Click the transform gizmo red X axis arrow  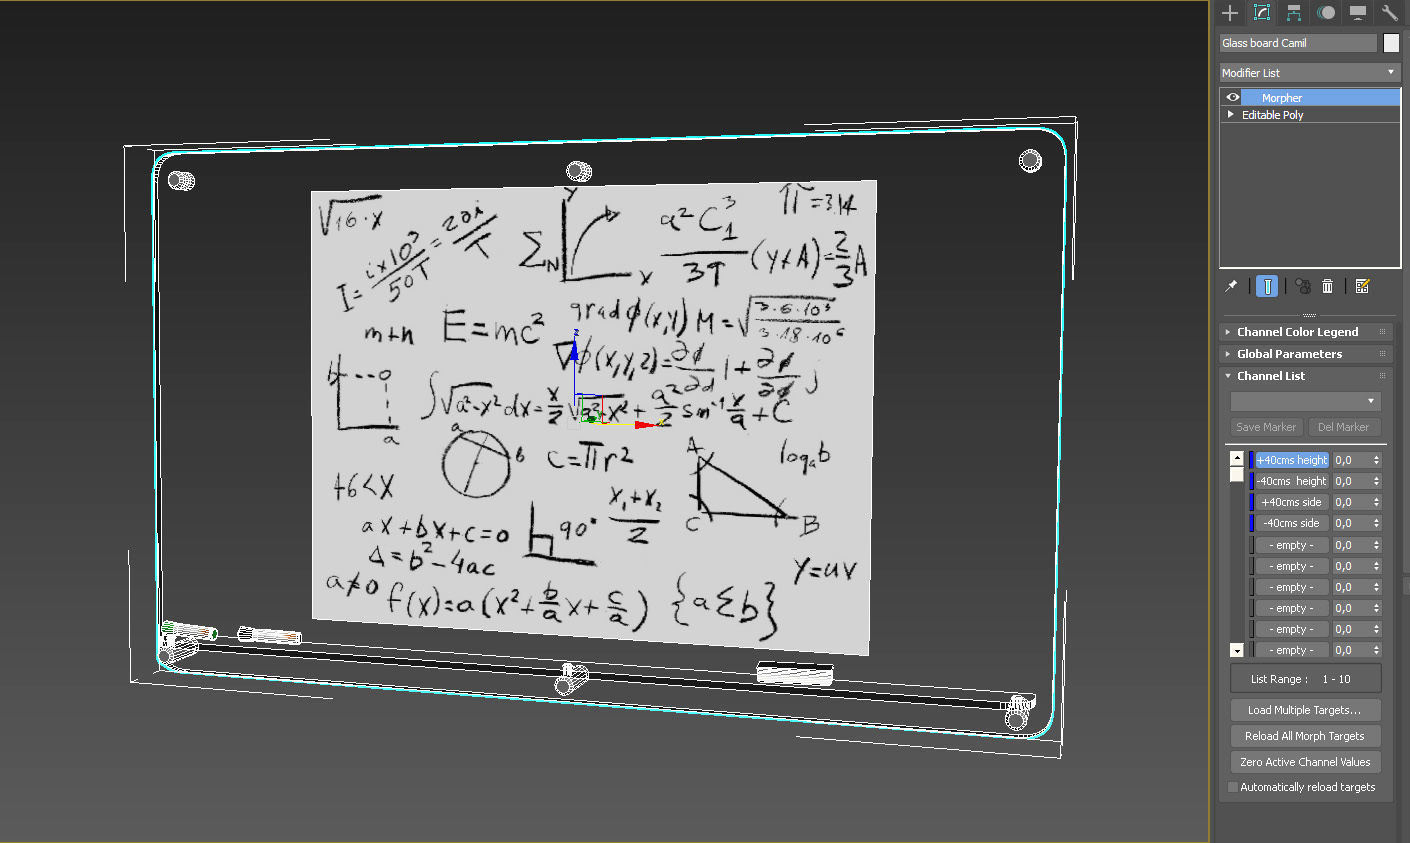click(647, 425)
